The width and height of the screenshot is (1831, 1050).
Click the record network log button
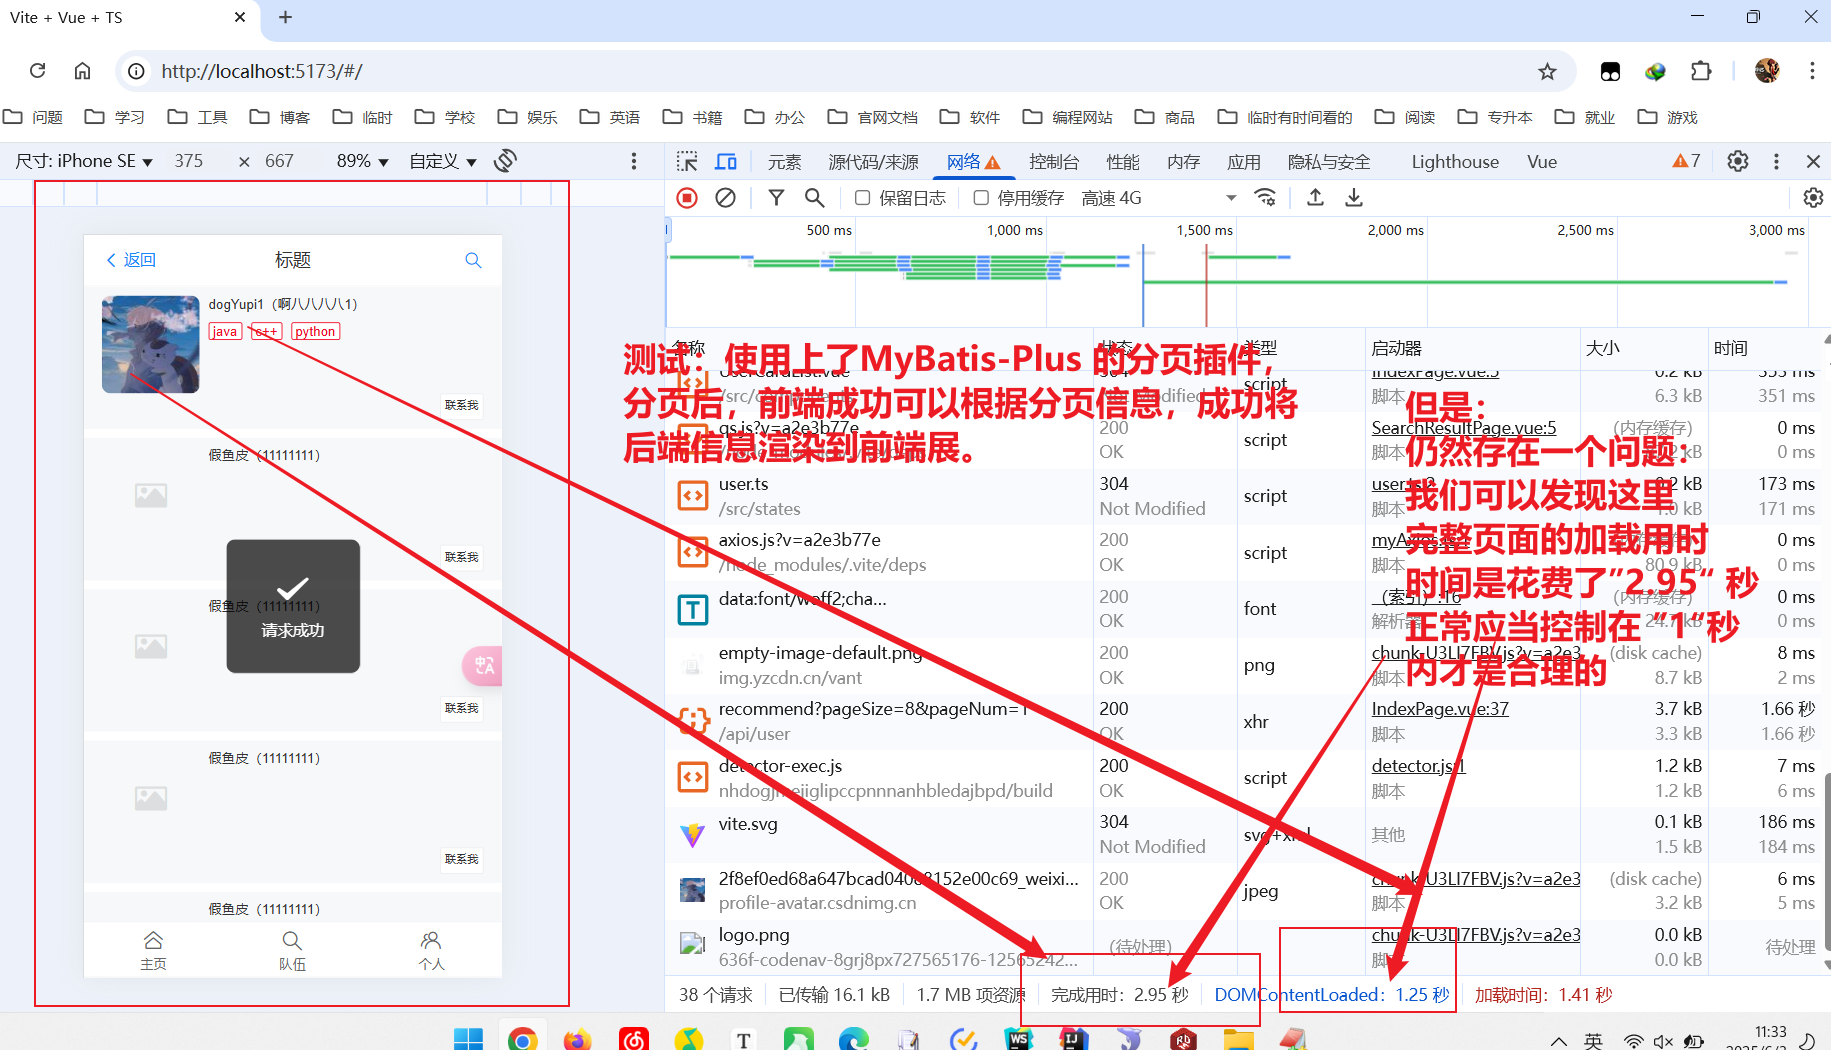coord(687,198)
